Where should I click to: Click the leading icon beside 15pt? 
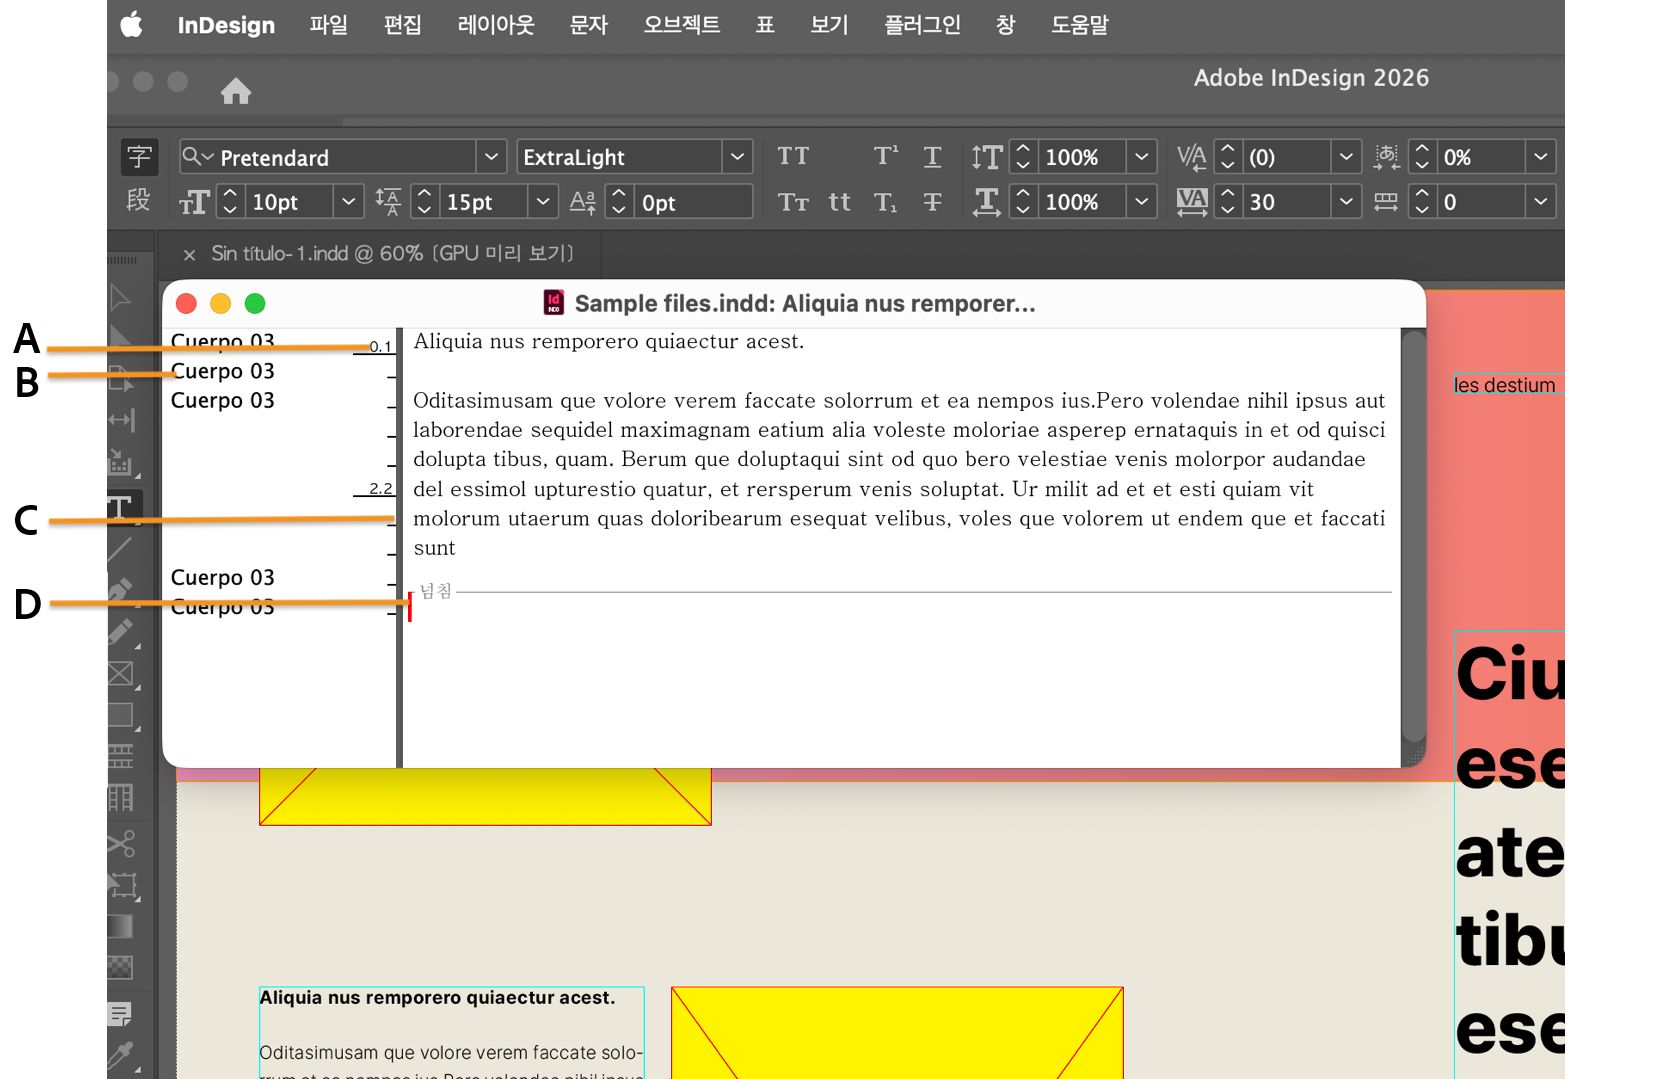point(388,202)
